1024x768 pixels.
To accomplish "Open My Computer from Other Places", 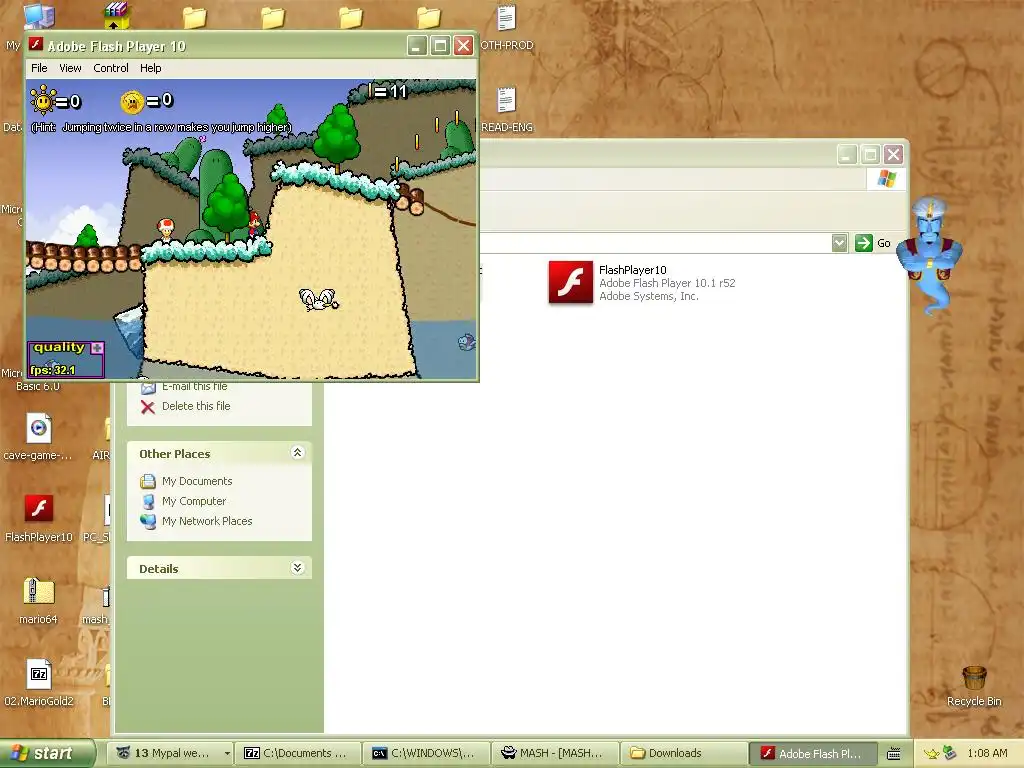I will pos(194,501).
